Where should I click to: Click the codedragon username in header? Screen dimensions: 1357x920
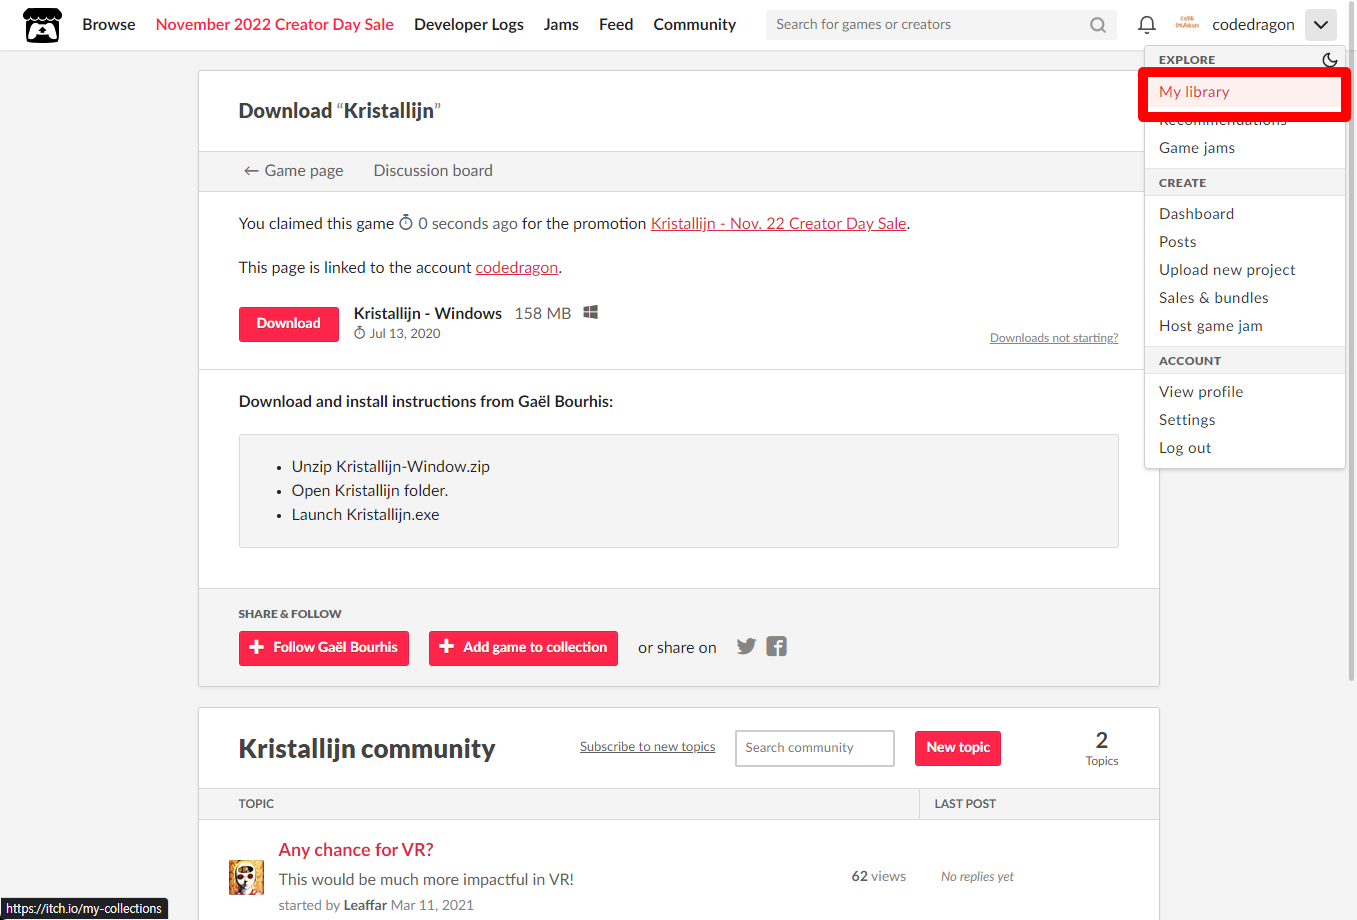click(x=1253, y=24)
